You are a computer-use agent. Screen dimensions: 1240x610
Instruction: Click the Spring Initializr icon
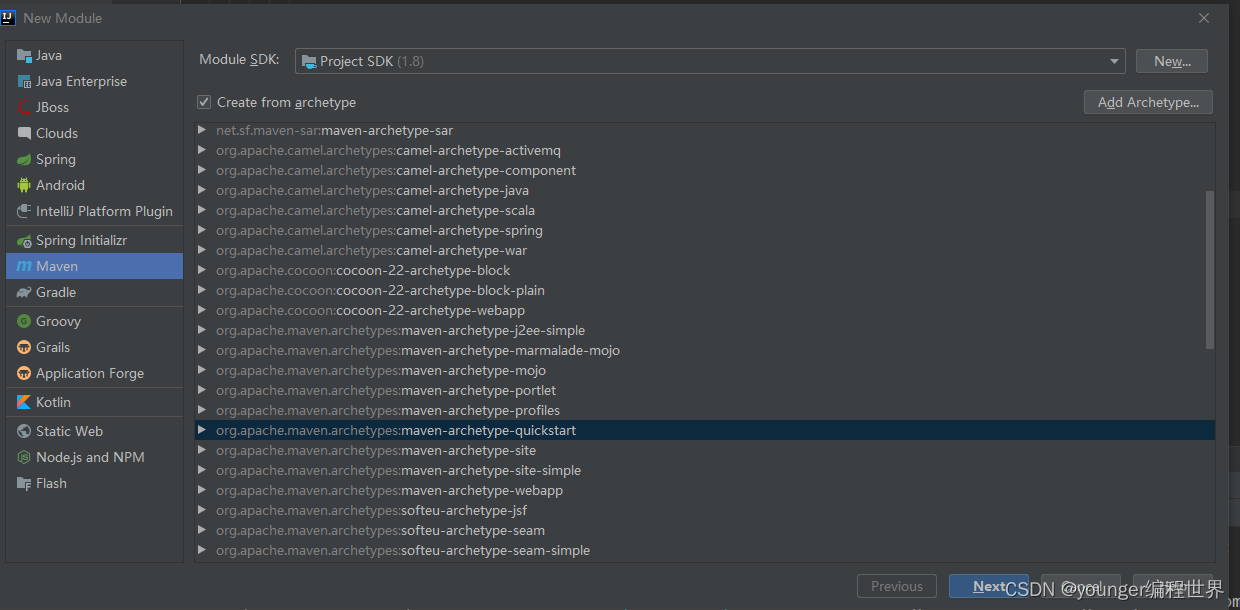coord(25,240)
